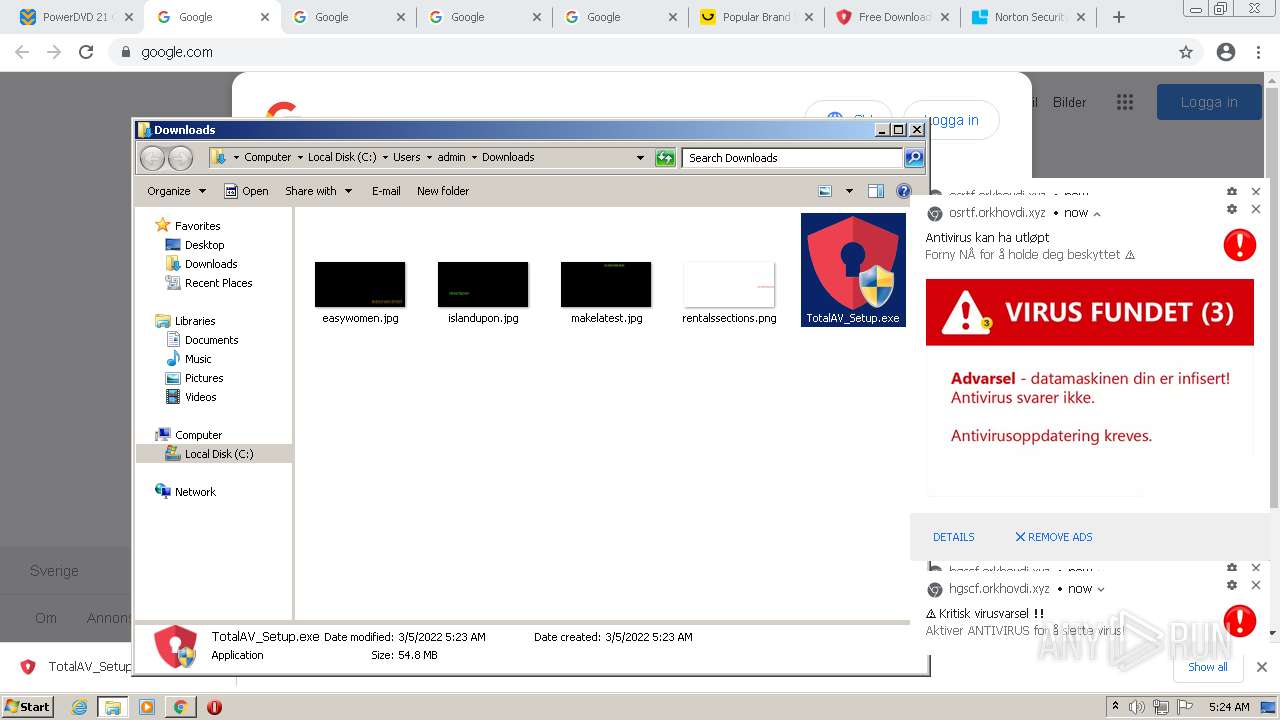Switch to the Norton Security browser tab
This screenshot has width=1280, height=720.
click(1028, 17)
